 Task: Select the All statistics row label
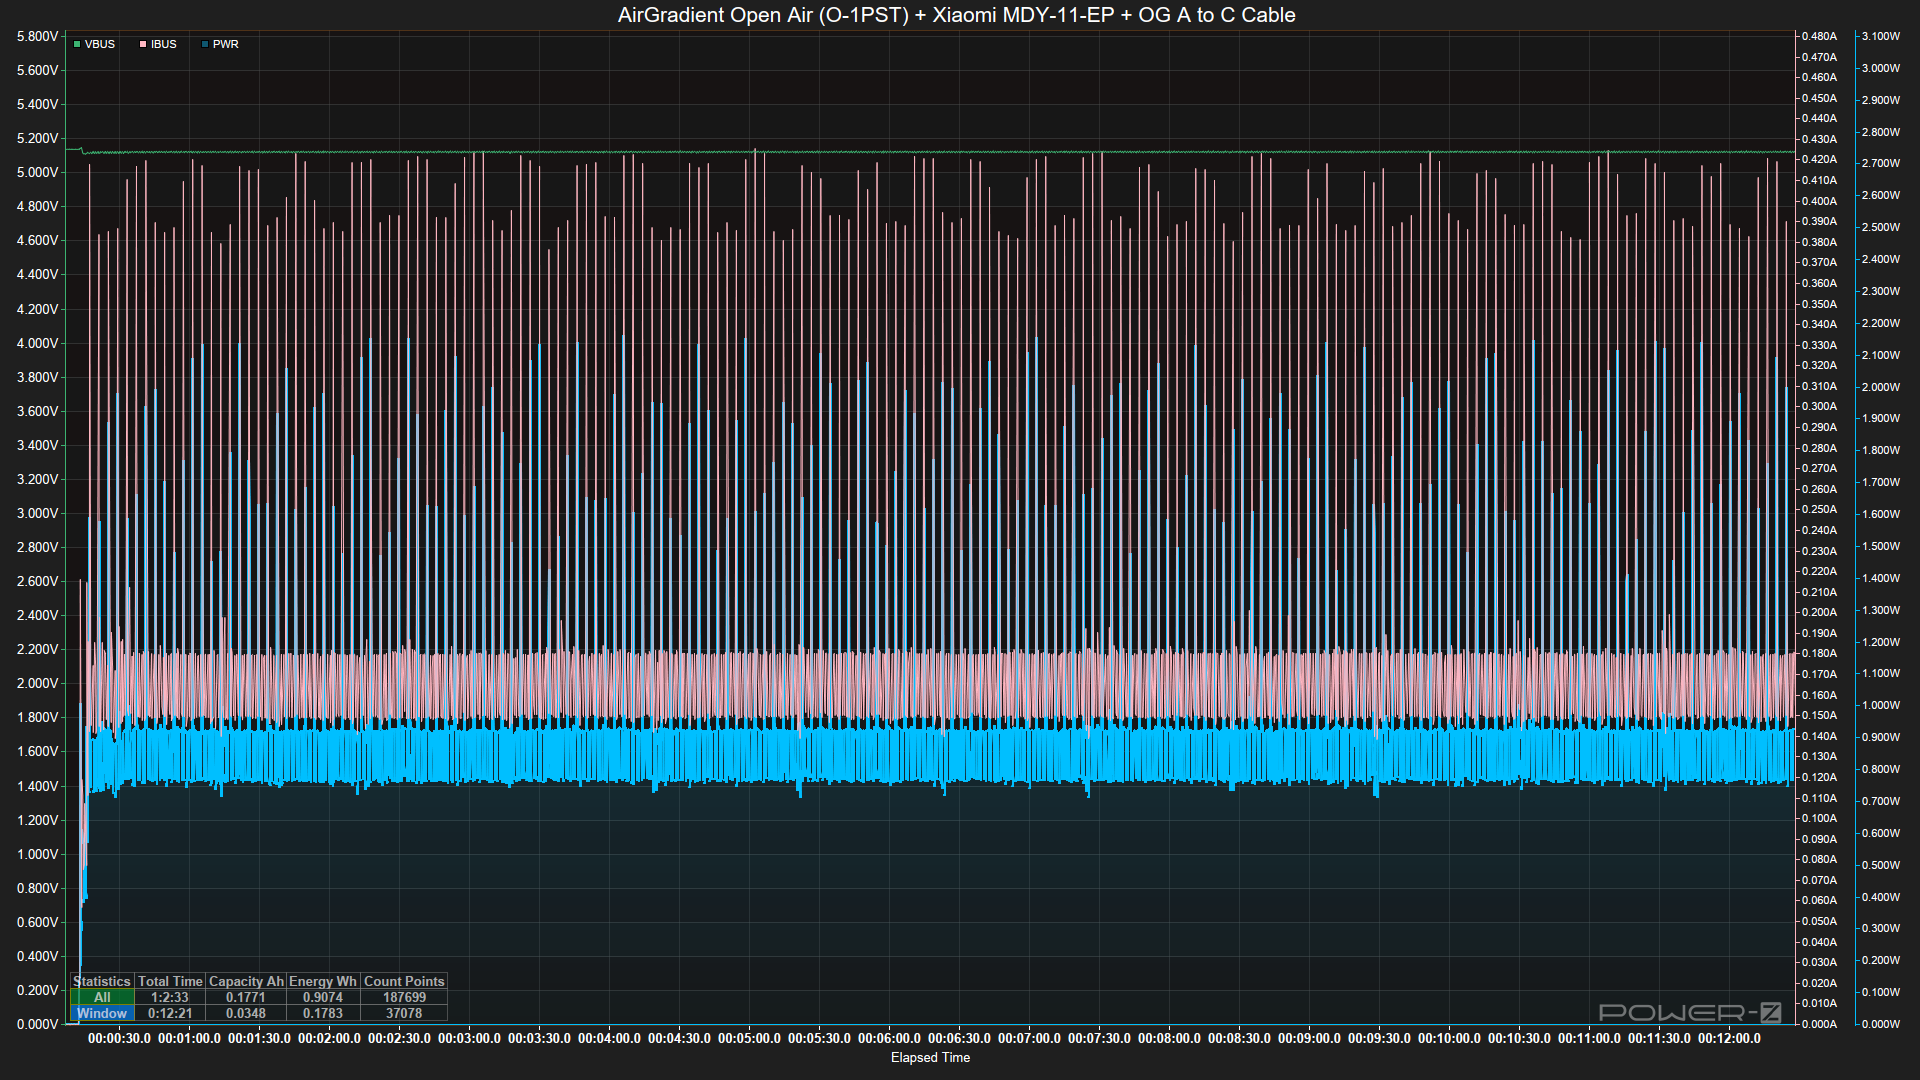(x=102, y=997)
